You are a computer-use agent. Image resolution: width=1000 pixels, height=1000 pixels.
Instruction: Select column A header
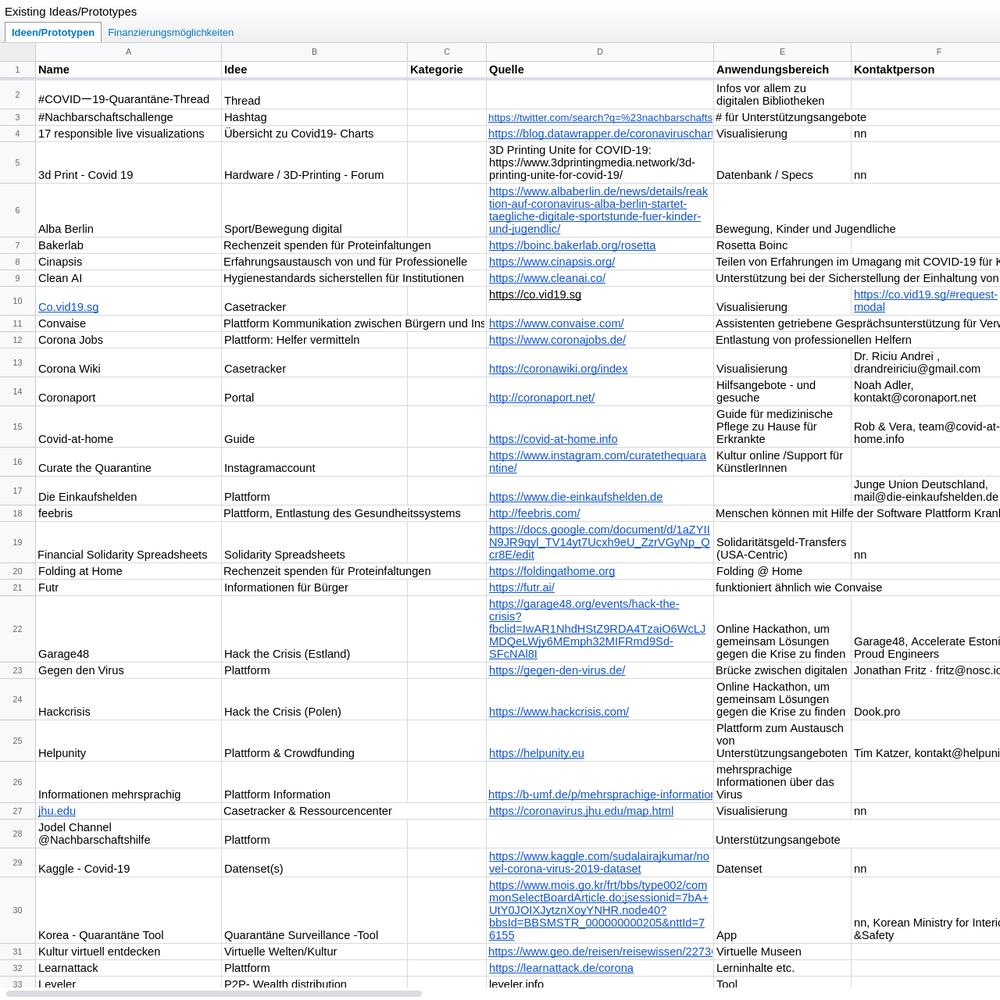point(128,52)
